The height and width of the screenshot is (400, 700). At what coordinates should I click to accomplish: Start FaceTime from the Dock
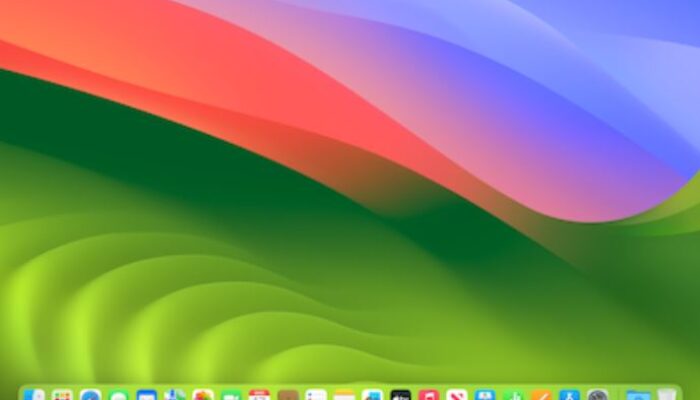pyautogui.click(x=231, y=395)
